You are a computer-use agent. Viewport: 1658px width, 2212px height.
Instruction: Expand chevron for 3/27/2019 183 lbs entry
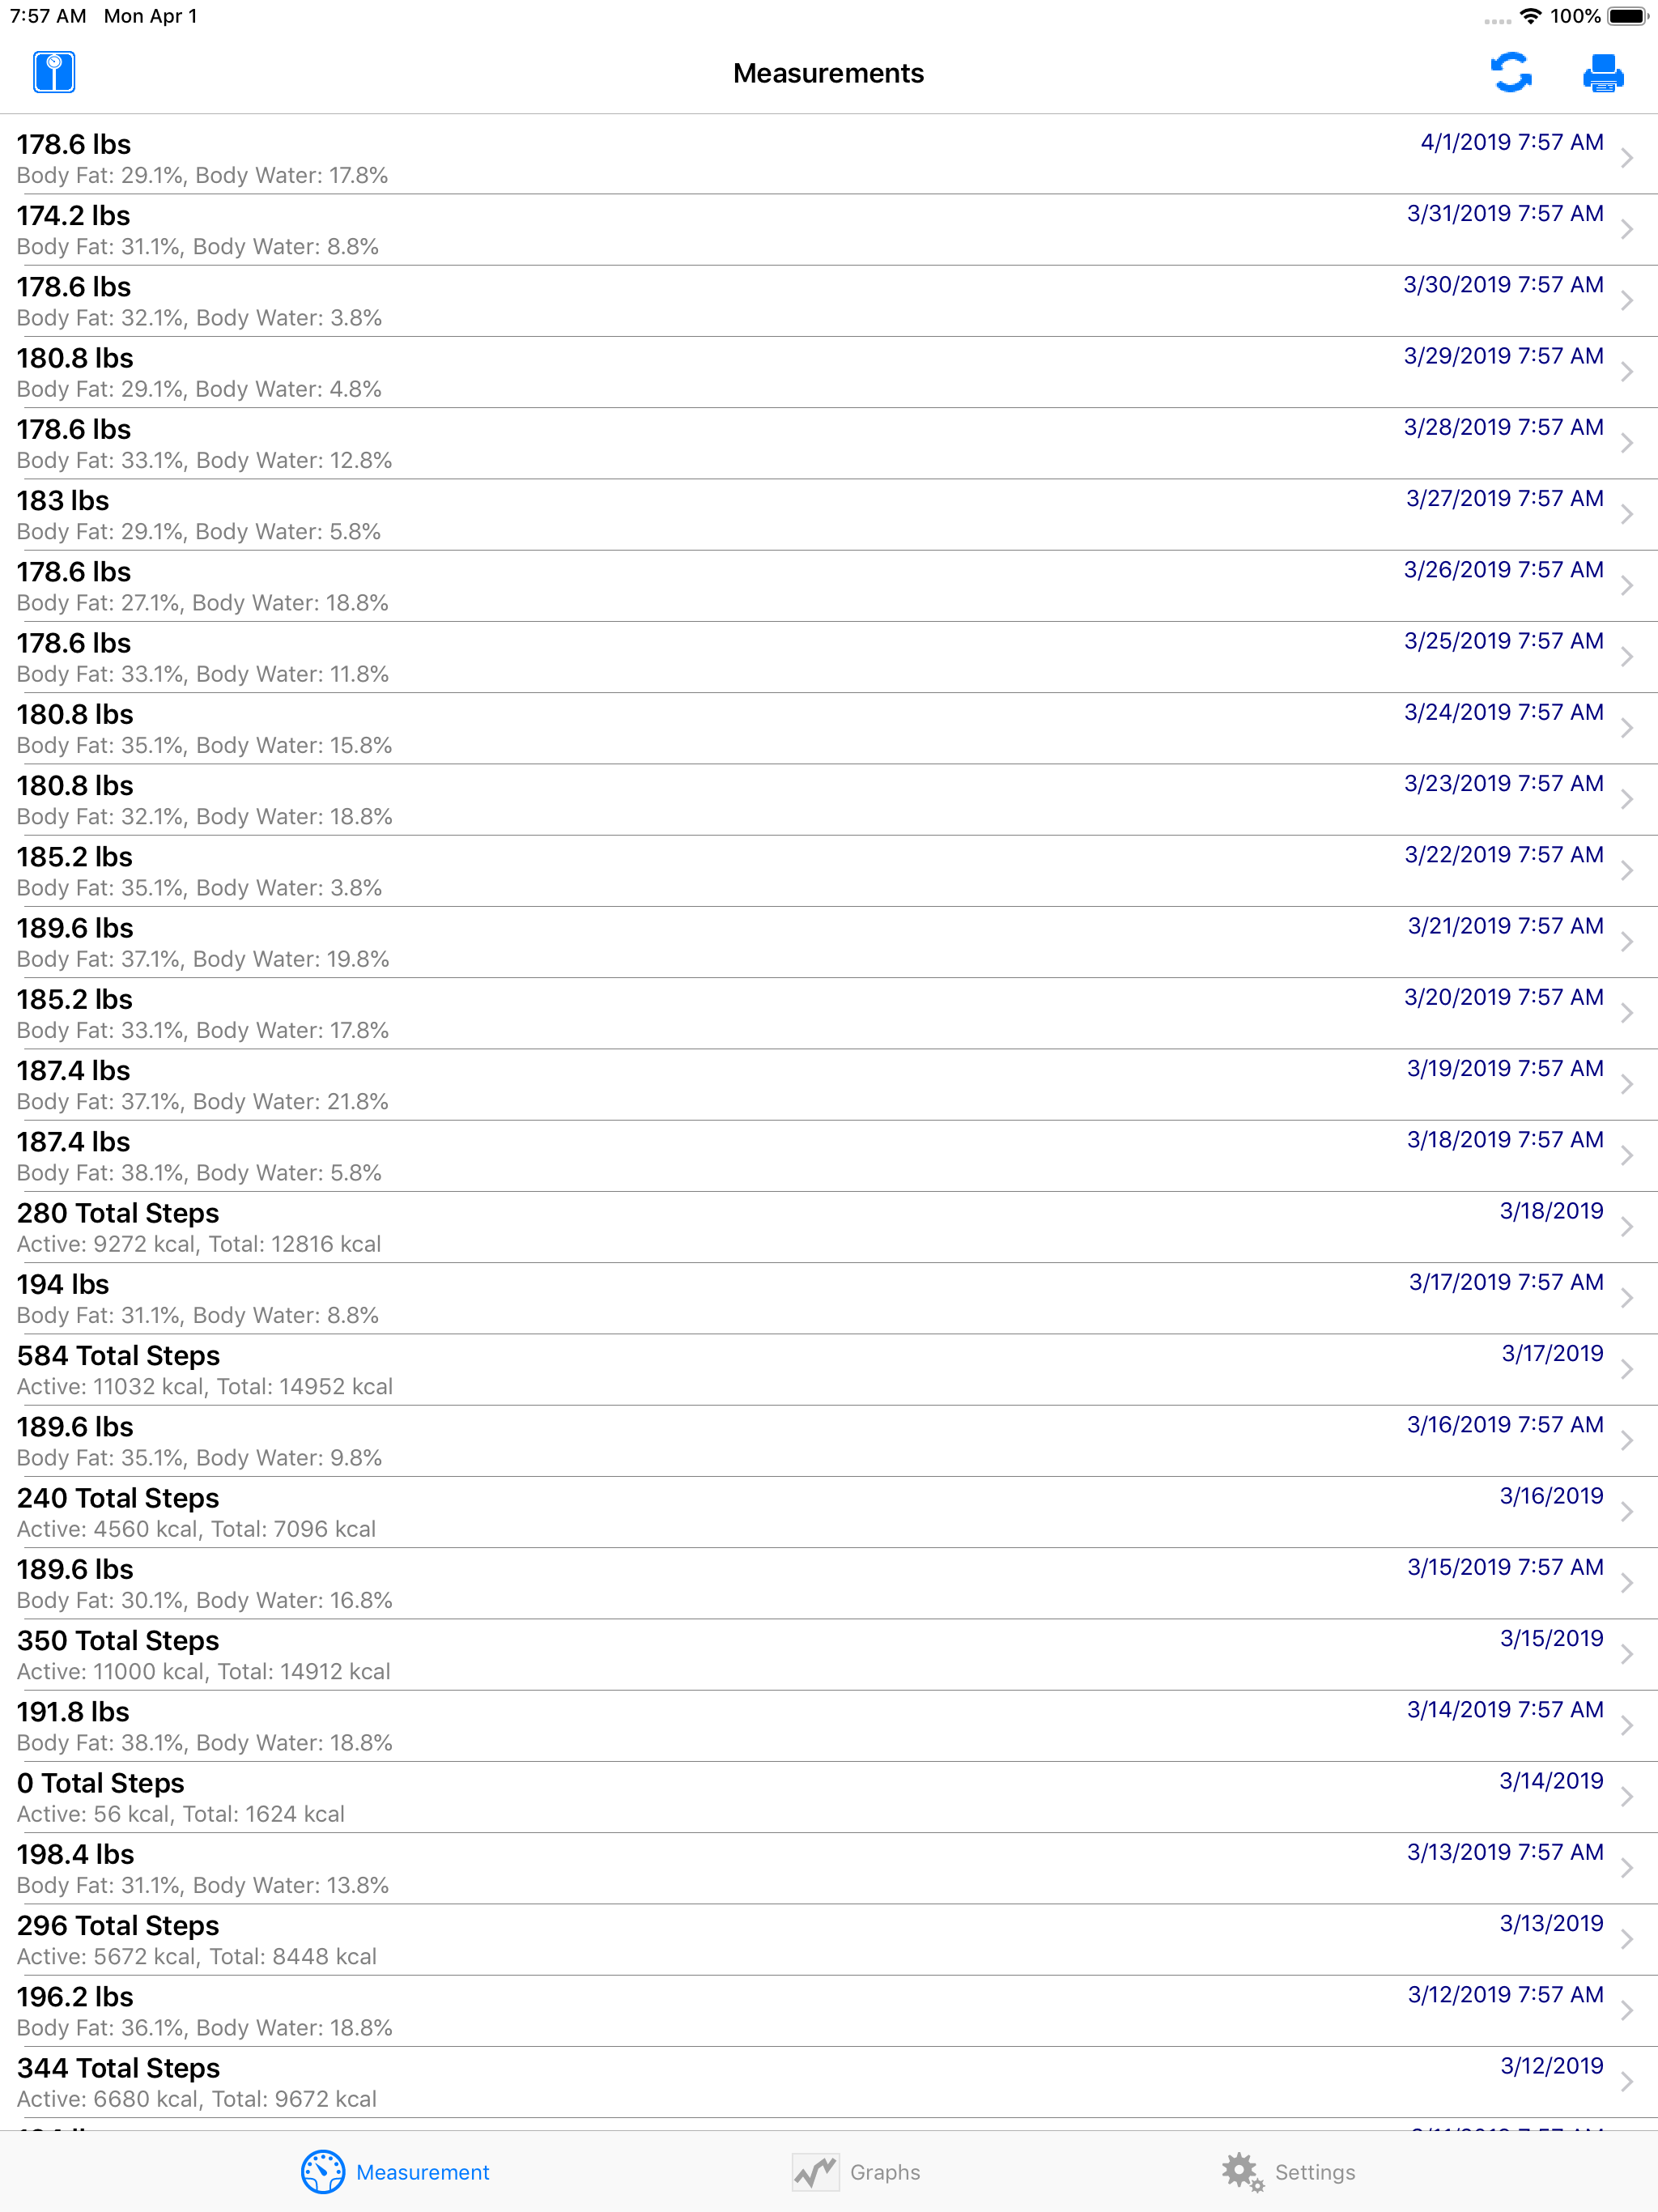coord(1627,514)
